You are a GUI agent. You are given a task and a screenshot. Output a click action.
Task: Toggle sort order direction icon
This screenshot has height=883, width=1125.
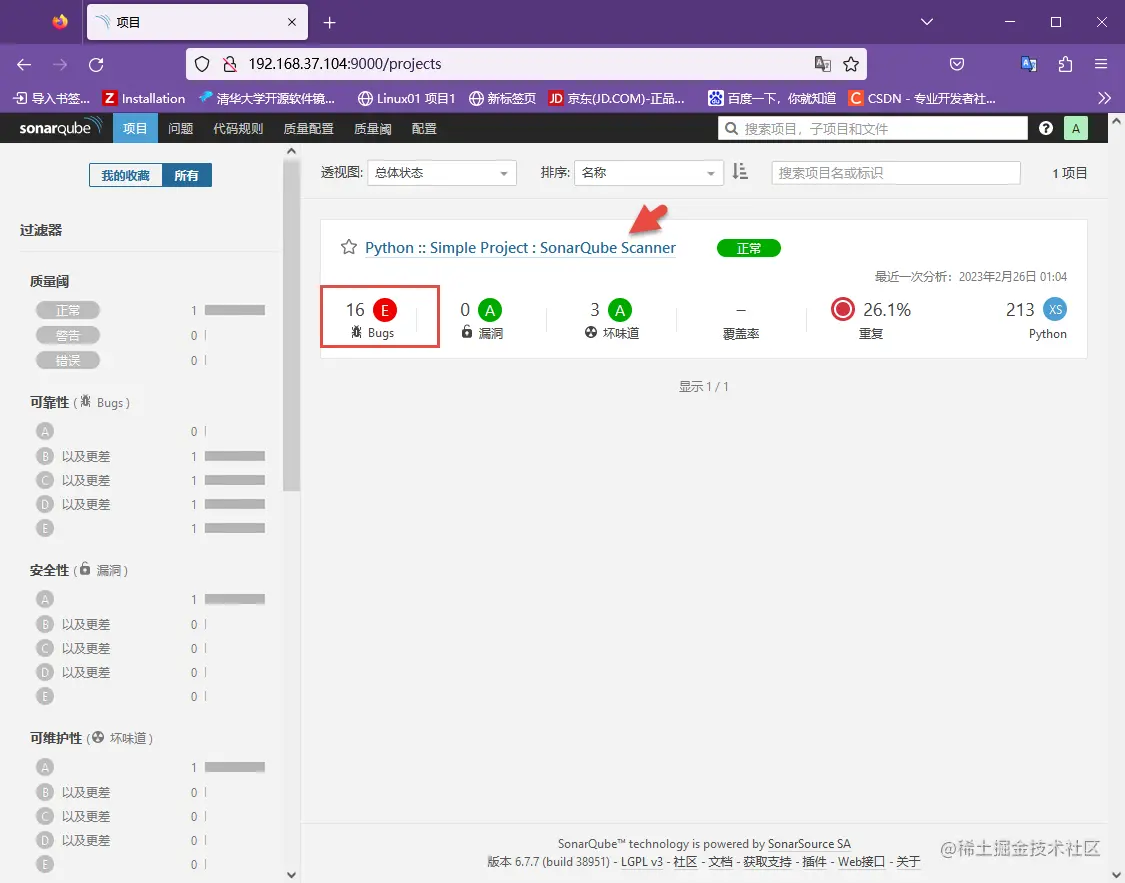click(x=740, y=172)
